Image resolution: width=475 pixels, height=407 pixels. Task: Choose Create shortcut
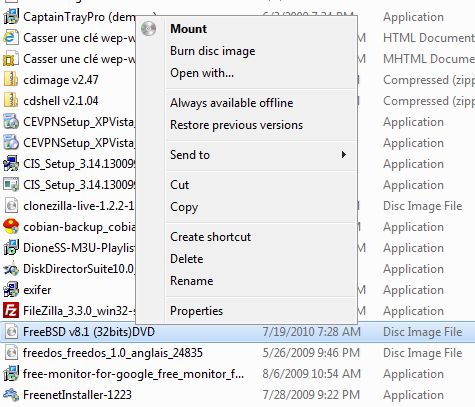click(x=211, y=237)
